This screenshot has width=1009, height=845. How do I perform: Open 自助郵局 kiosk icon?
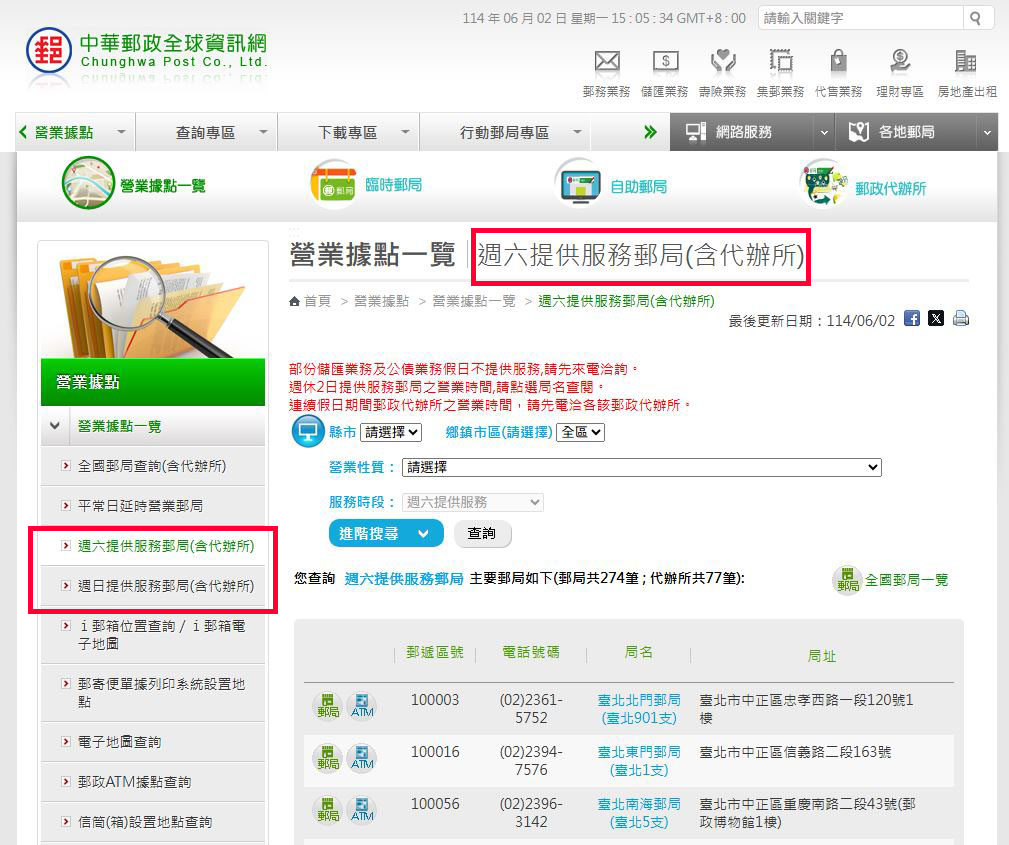(x=580, y=186)
